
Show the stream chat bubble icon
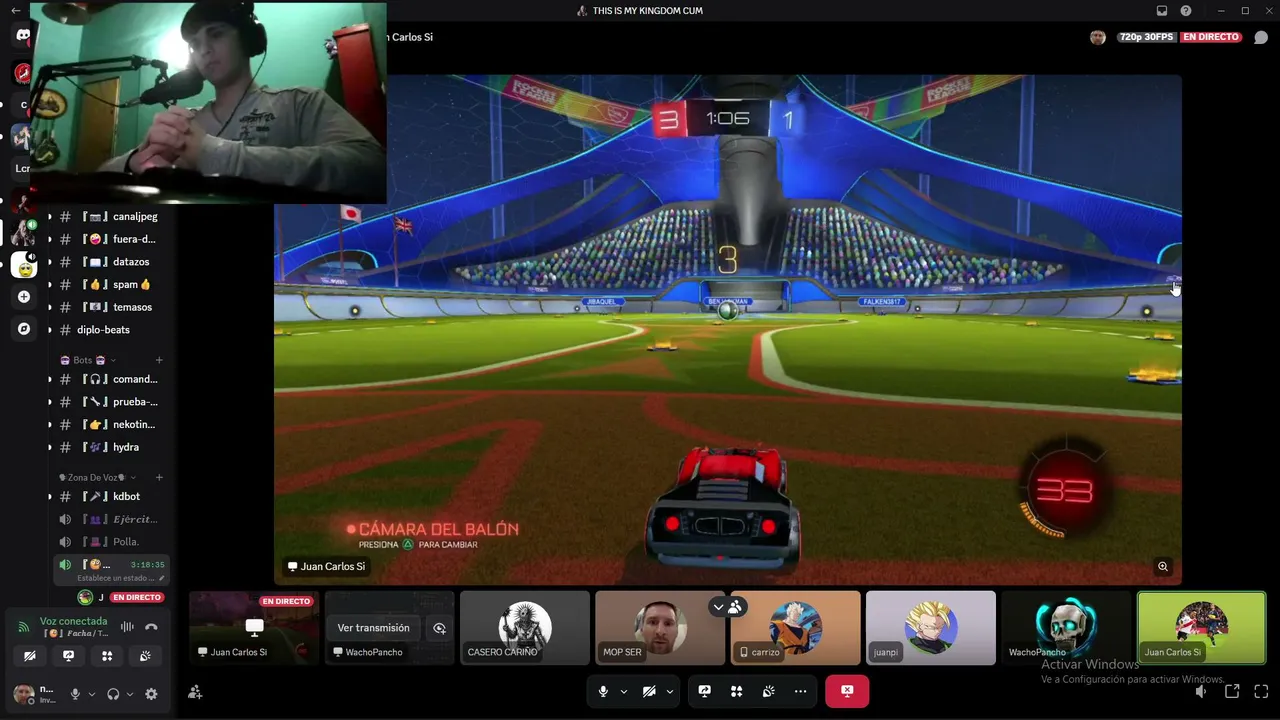click(x=1261, y=37)
